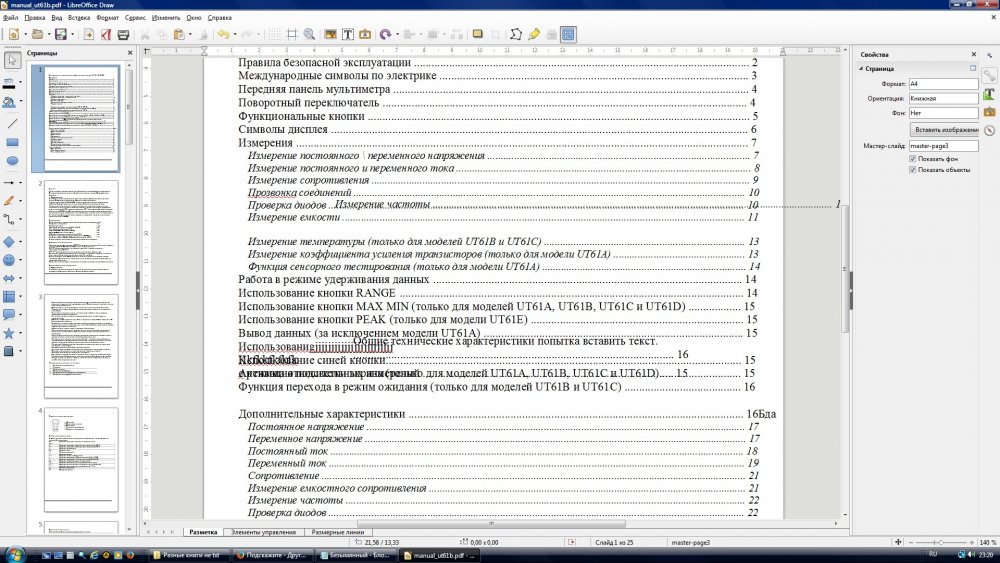
Task: Open the Fill color dropdown arrow
Action: point(20,101)
